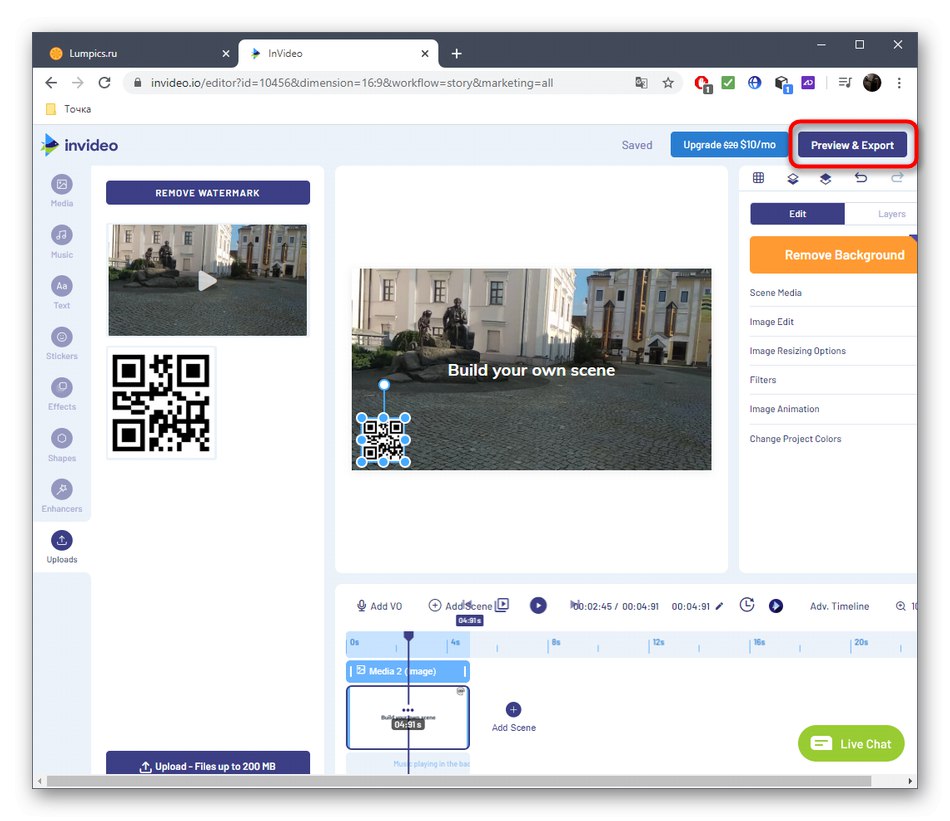Screen dimensions: 950x821
Task: Click the dark circular play-all icon
Action: point(776,606)
